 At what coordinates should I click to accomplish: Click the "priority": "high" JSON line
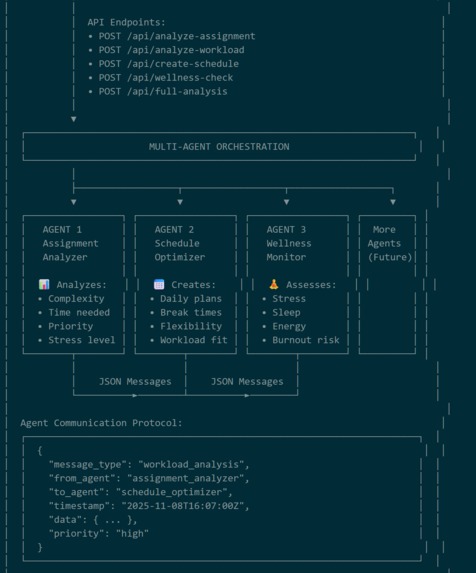click(x=99, y=534)
